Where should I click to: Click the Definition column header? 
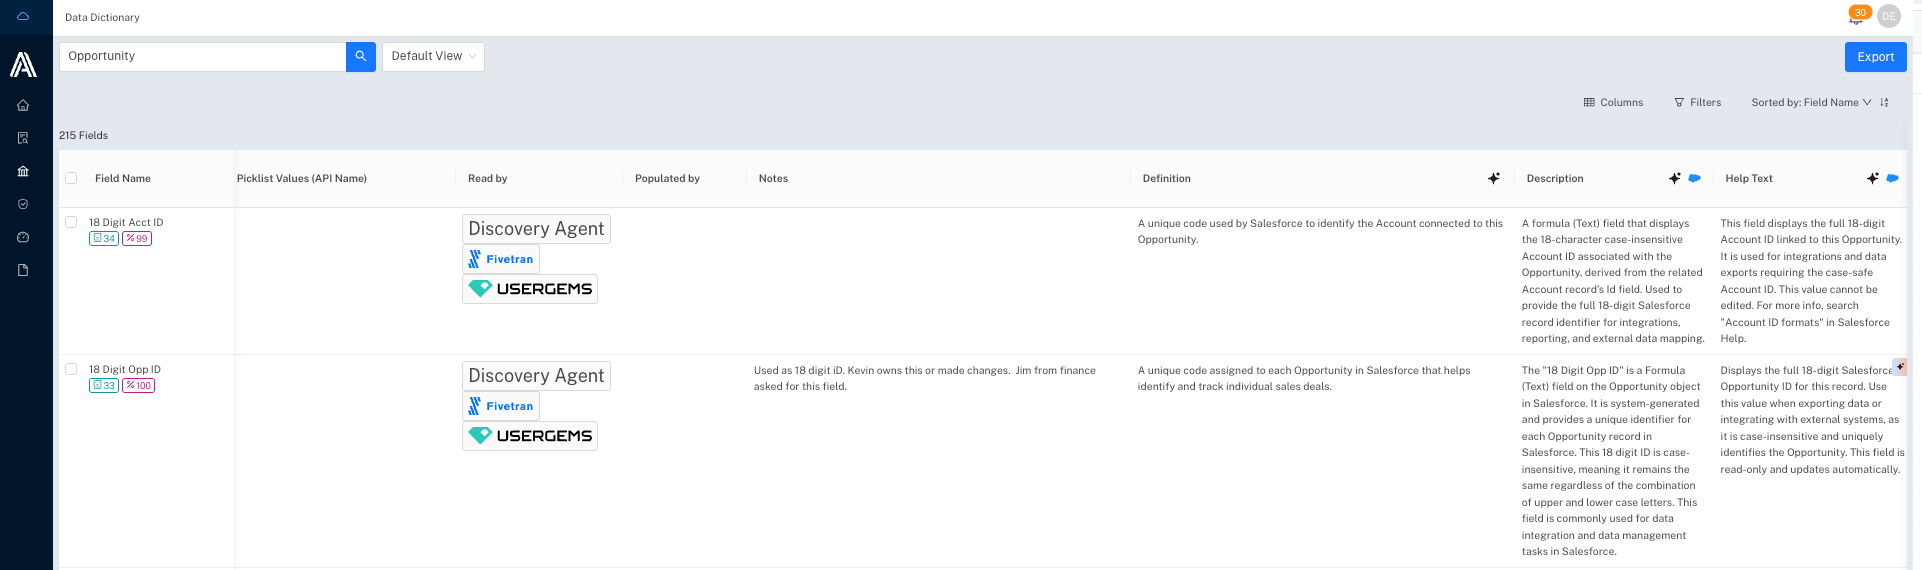pos(1167,178)
